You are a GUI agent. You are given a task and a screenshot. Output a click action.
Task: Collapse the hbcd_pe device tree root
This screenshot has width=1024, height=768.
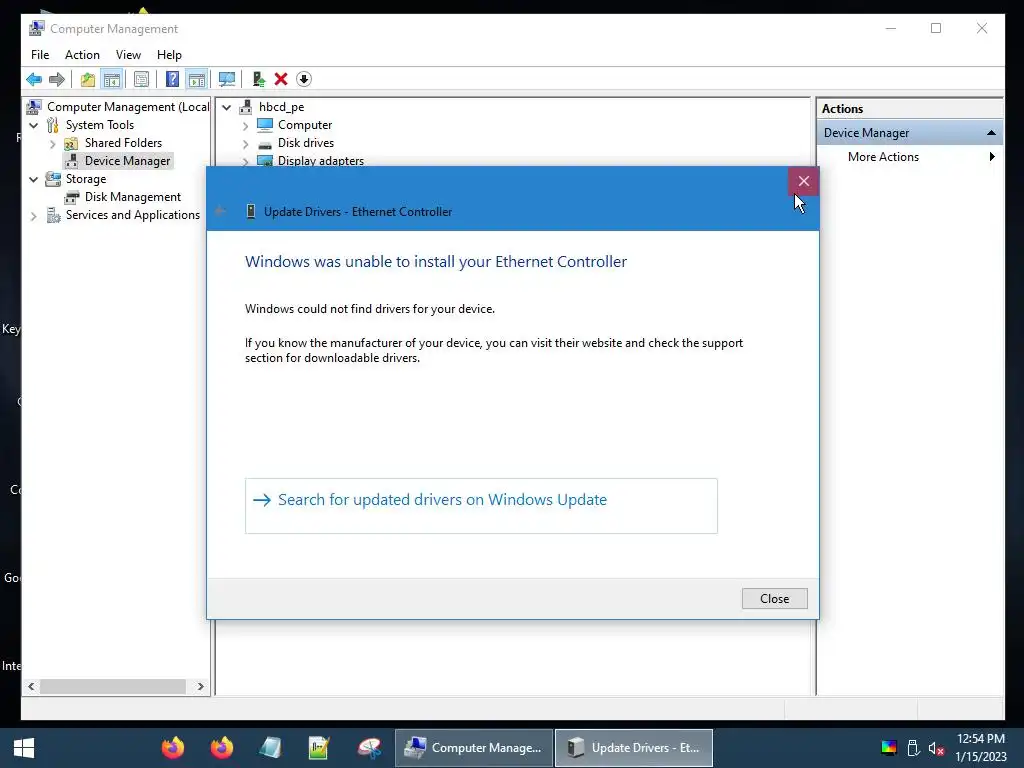pyautogui.click(x=227, y=107)
